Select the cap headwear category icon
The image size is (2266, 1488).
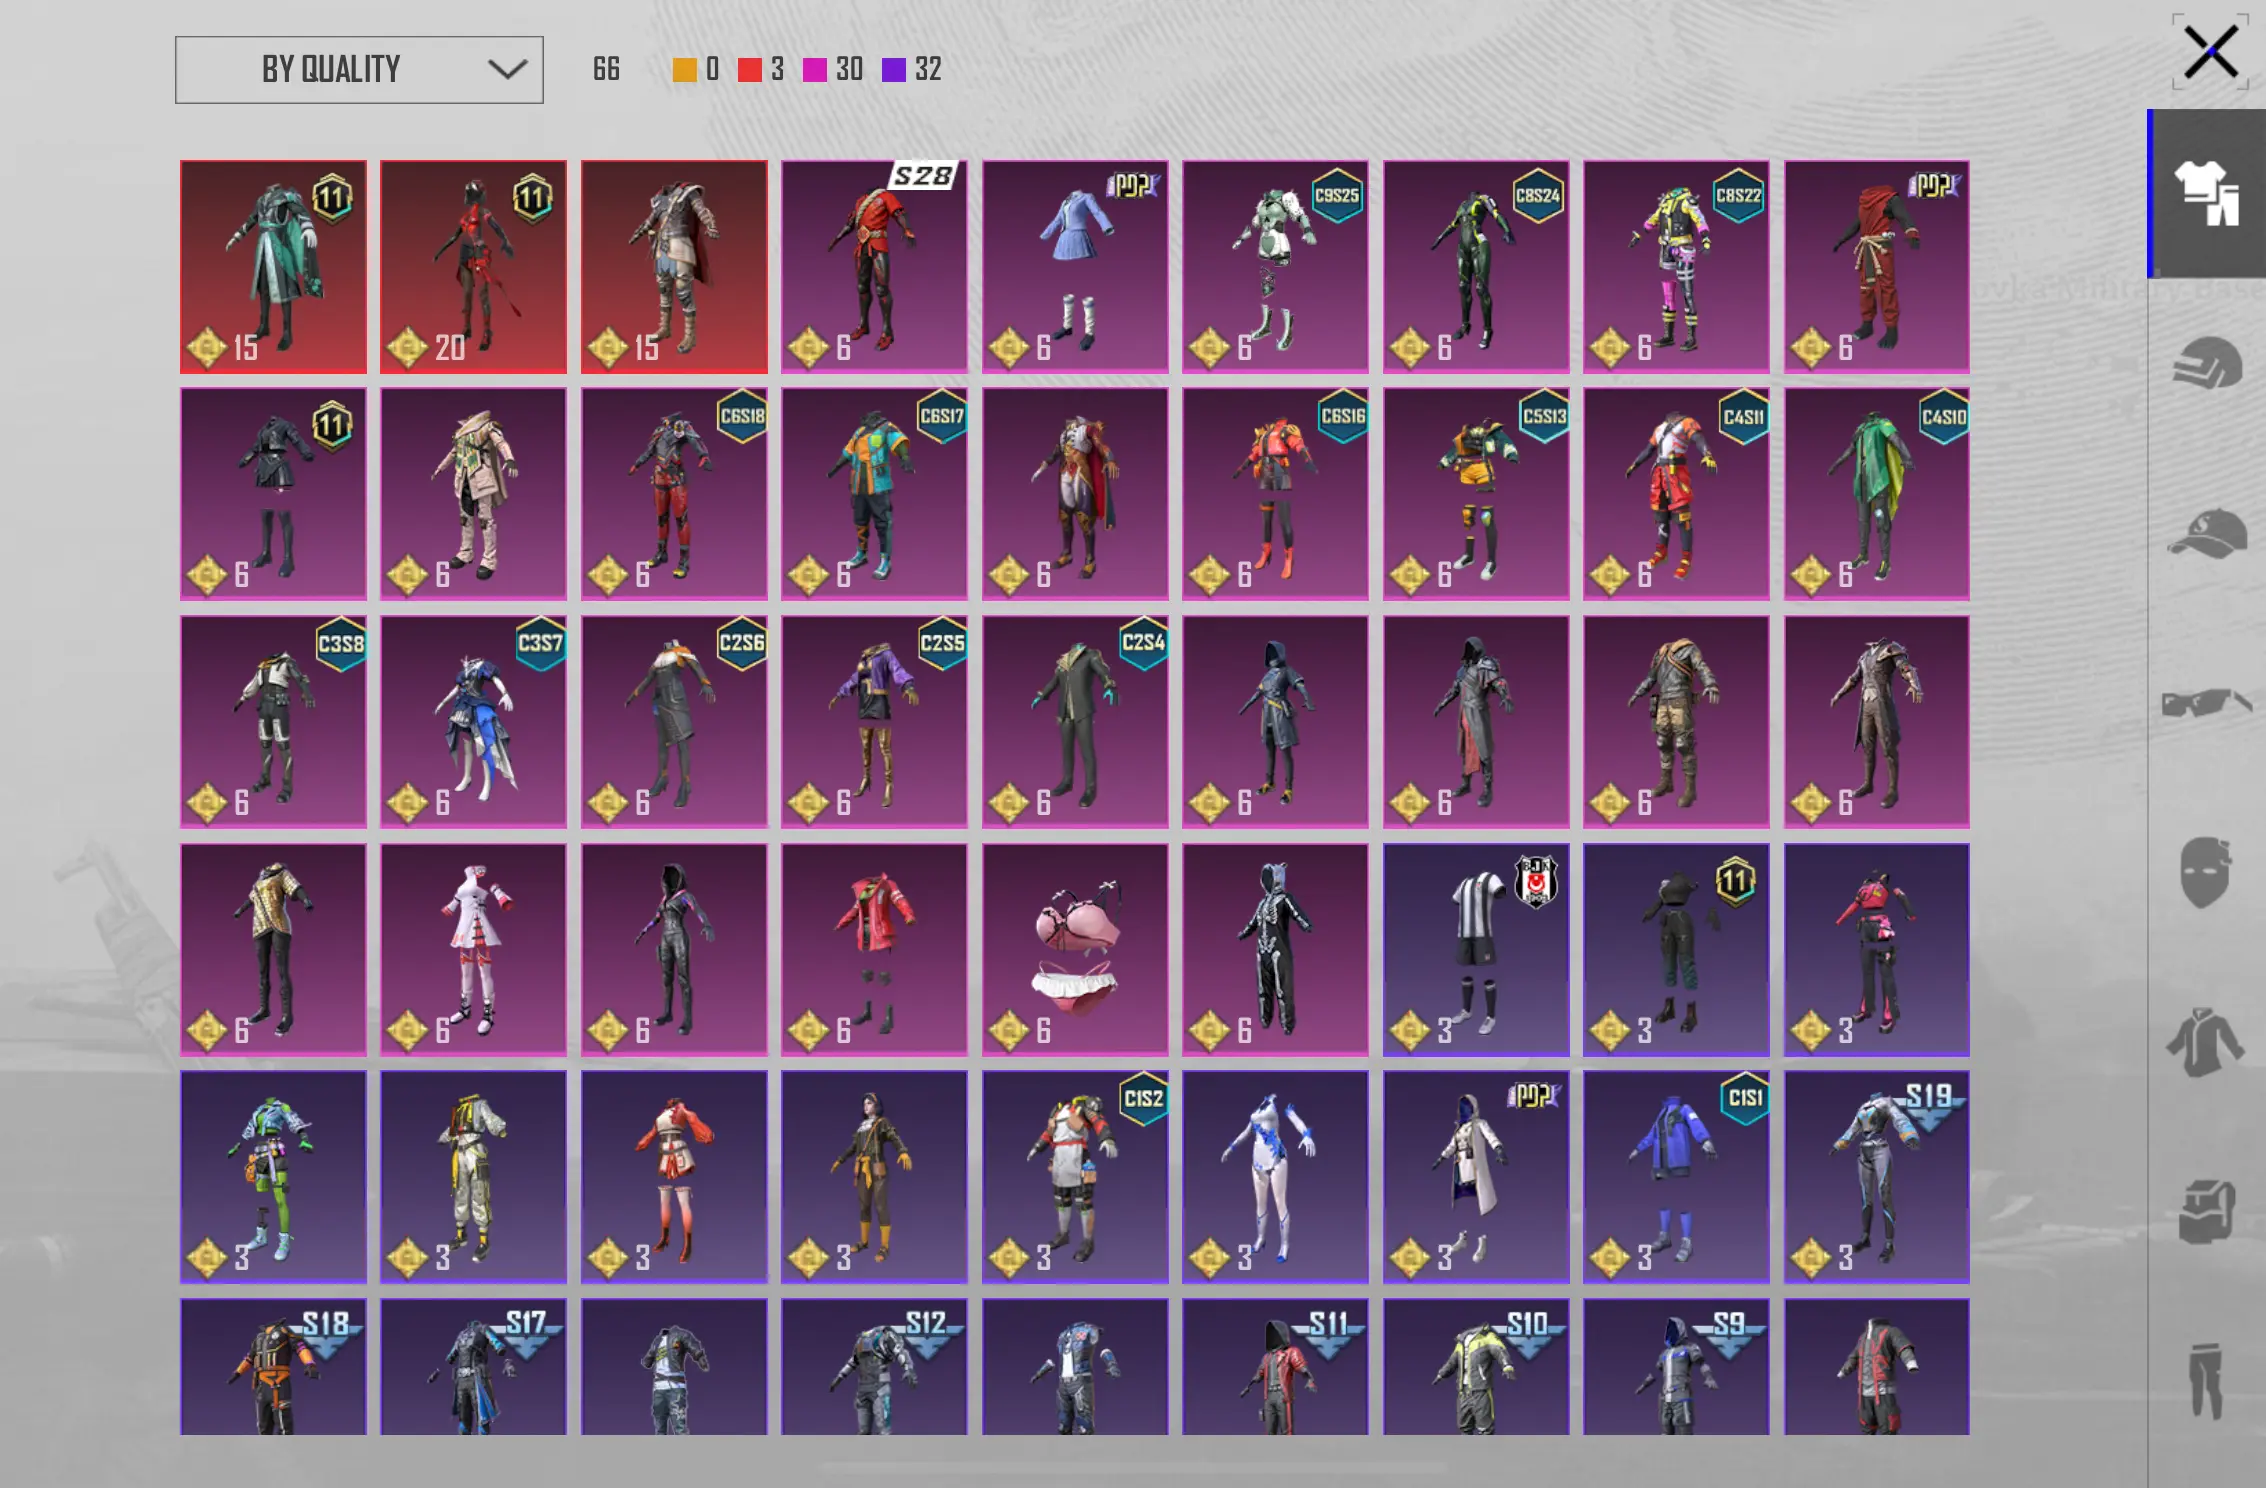(2207, 533)
